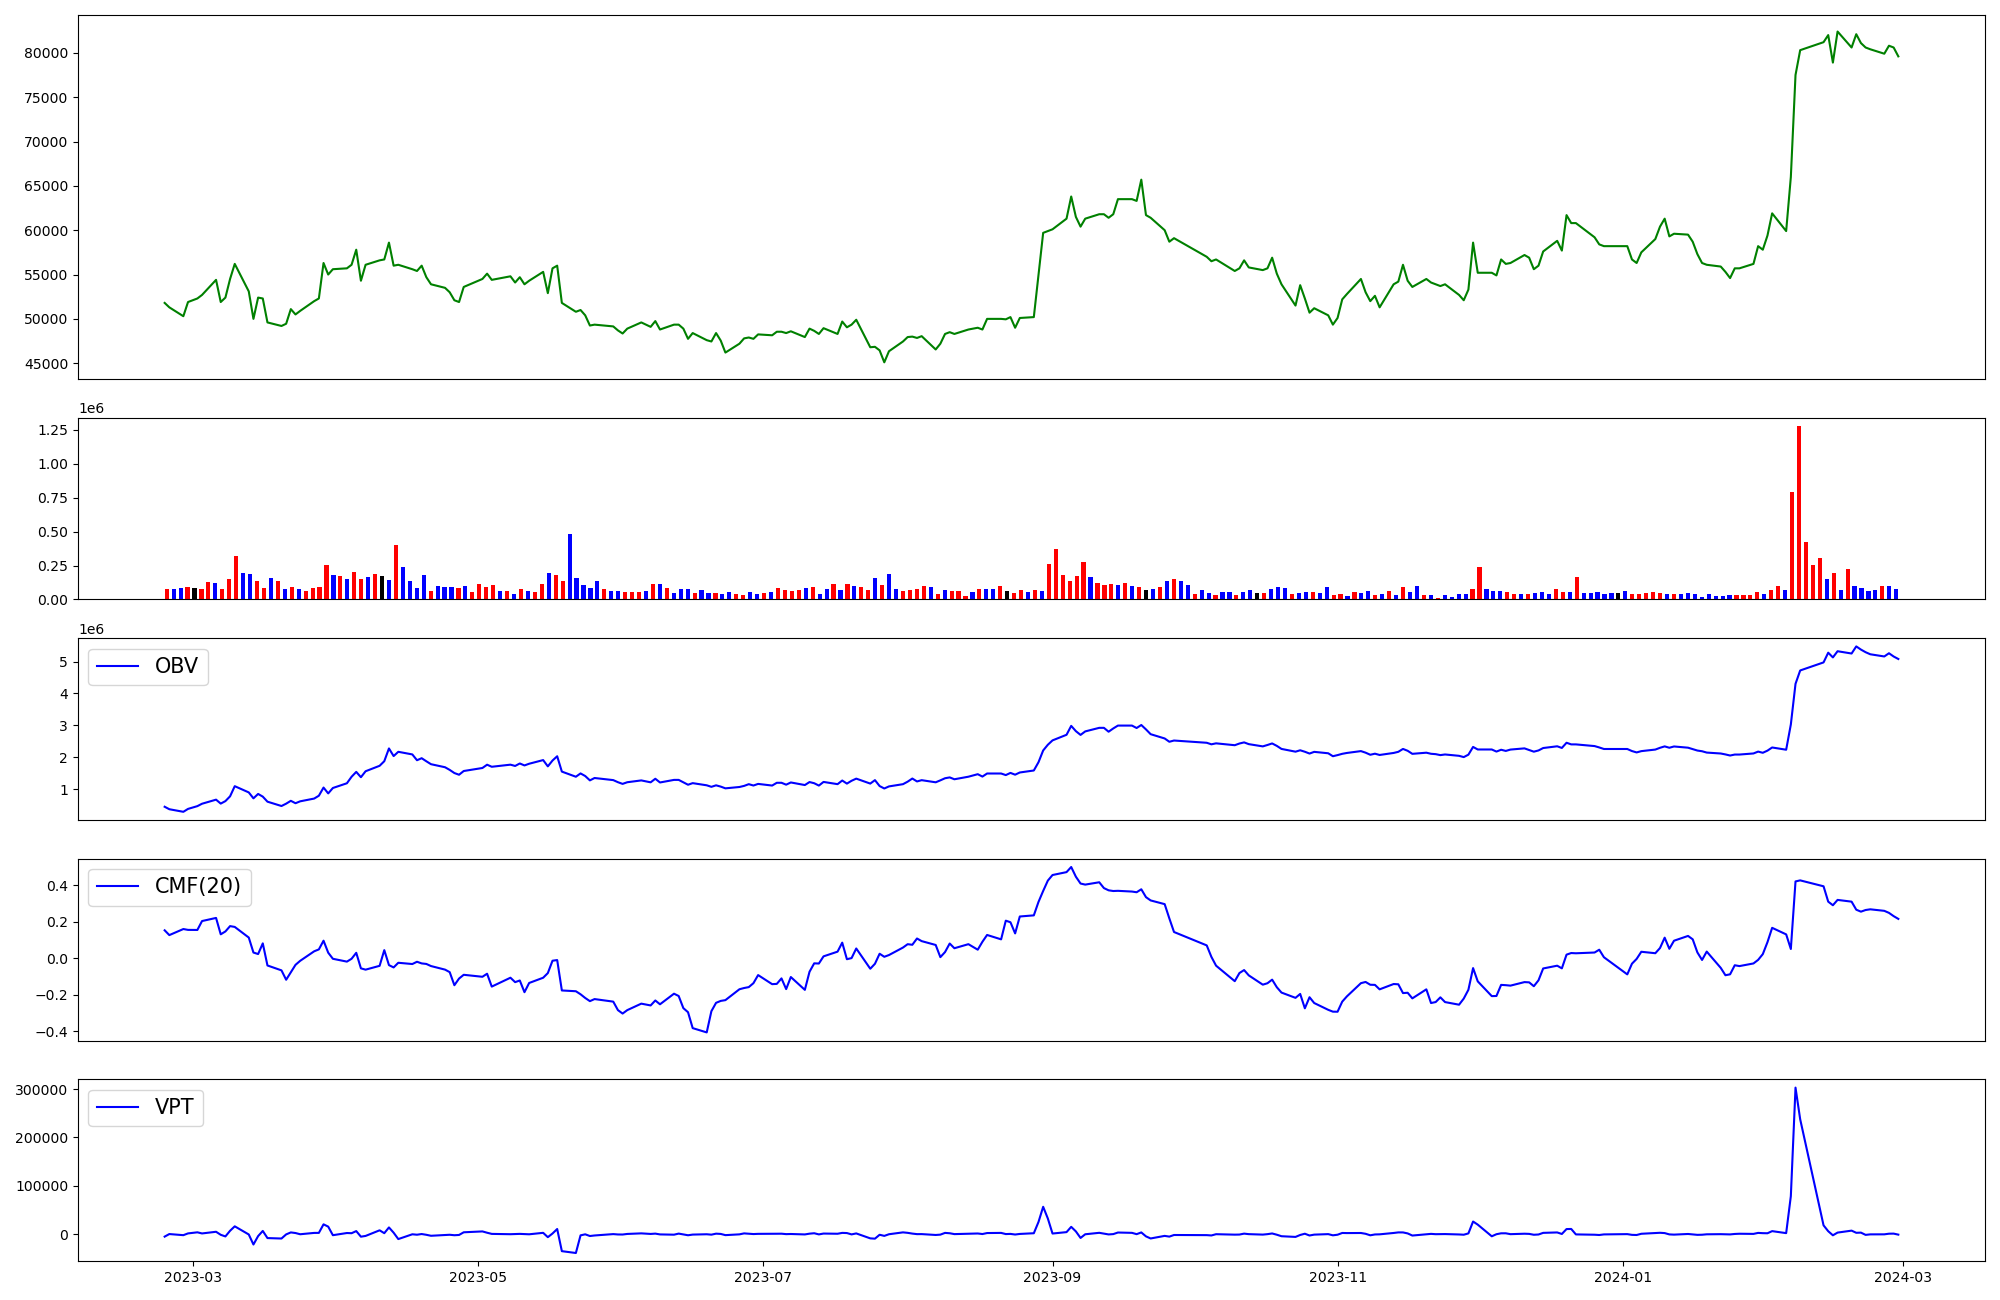Click the 2023-03 date tick label

[193, 1277]
